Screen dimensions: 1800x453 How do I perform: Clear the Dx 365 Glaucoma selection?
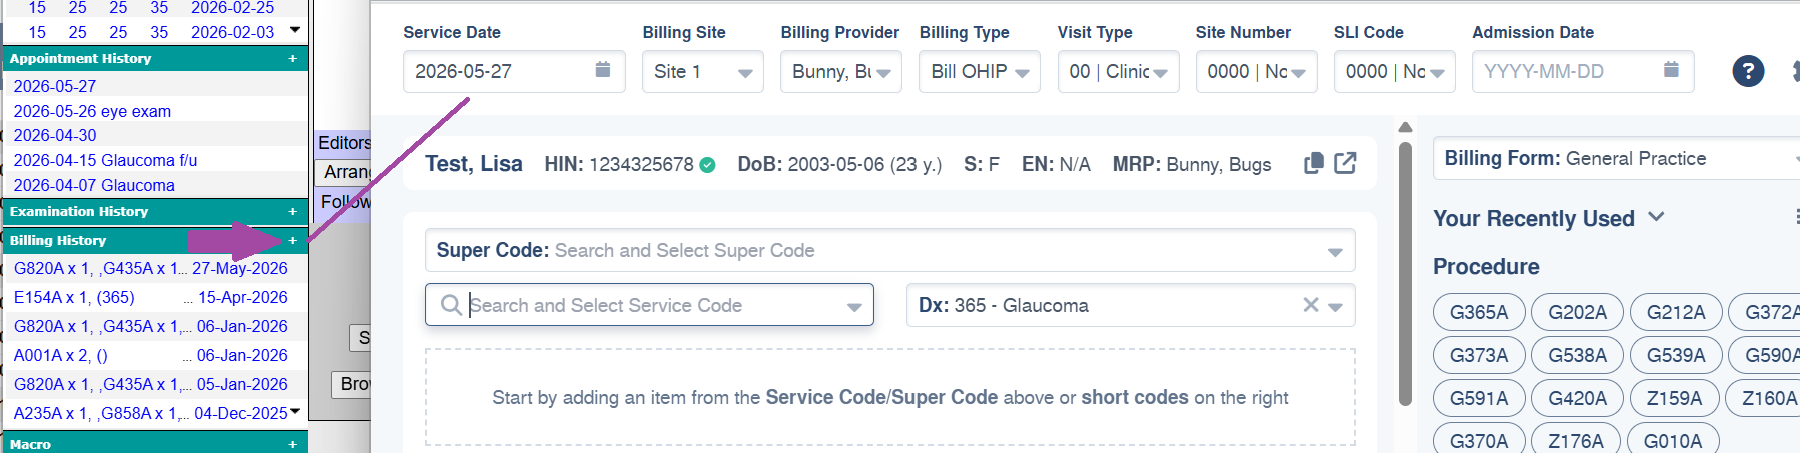point(1310,305)
